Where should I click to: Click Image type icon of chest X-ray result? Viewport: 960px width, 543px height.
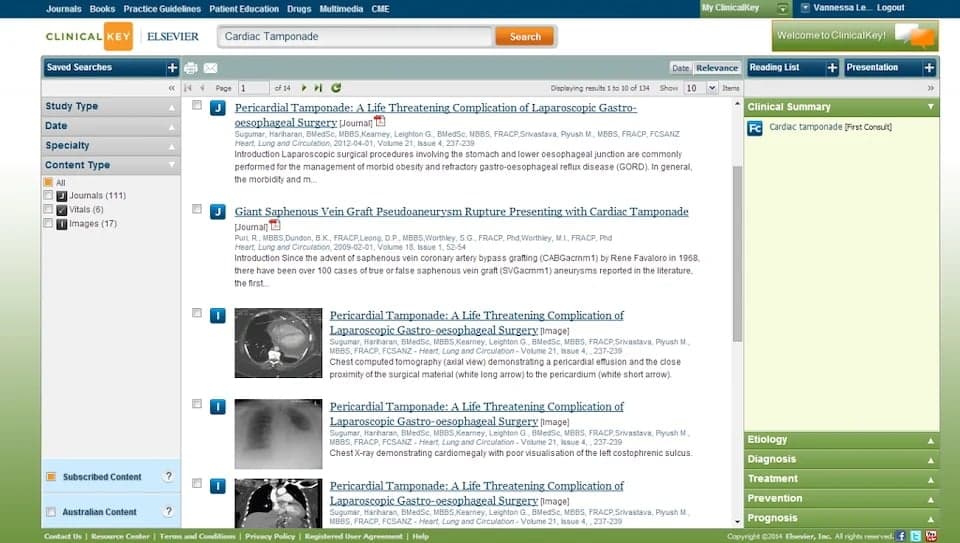pyautogui.click(x=217, y=406)
